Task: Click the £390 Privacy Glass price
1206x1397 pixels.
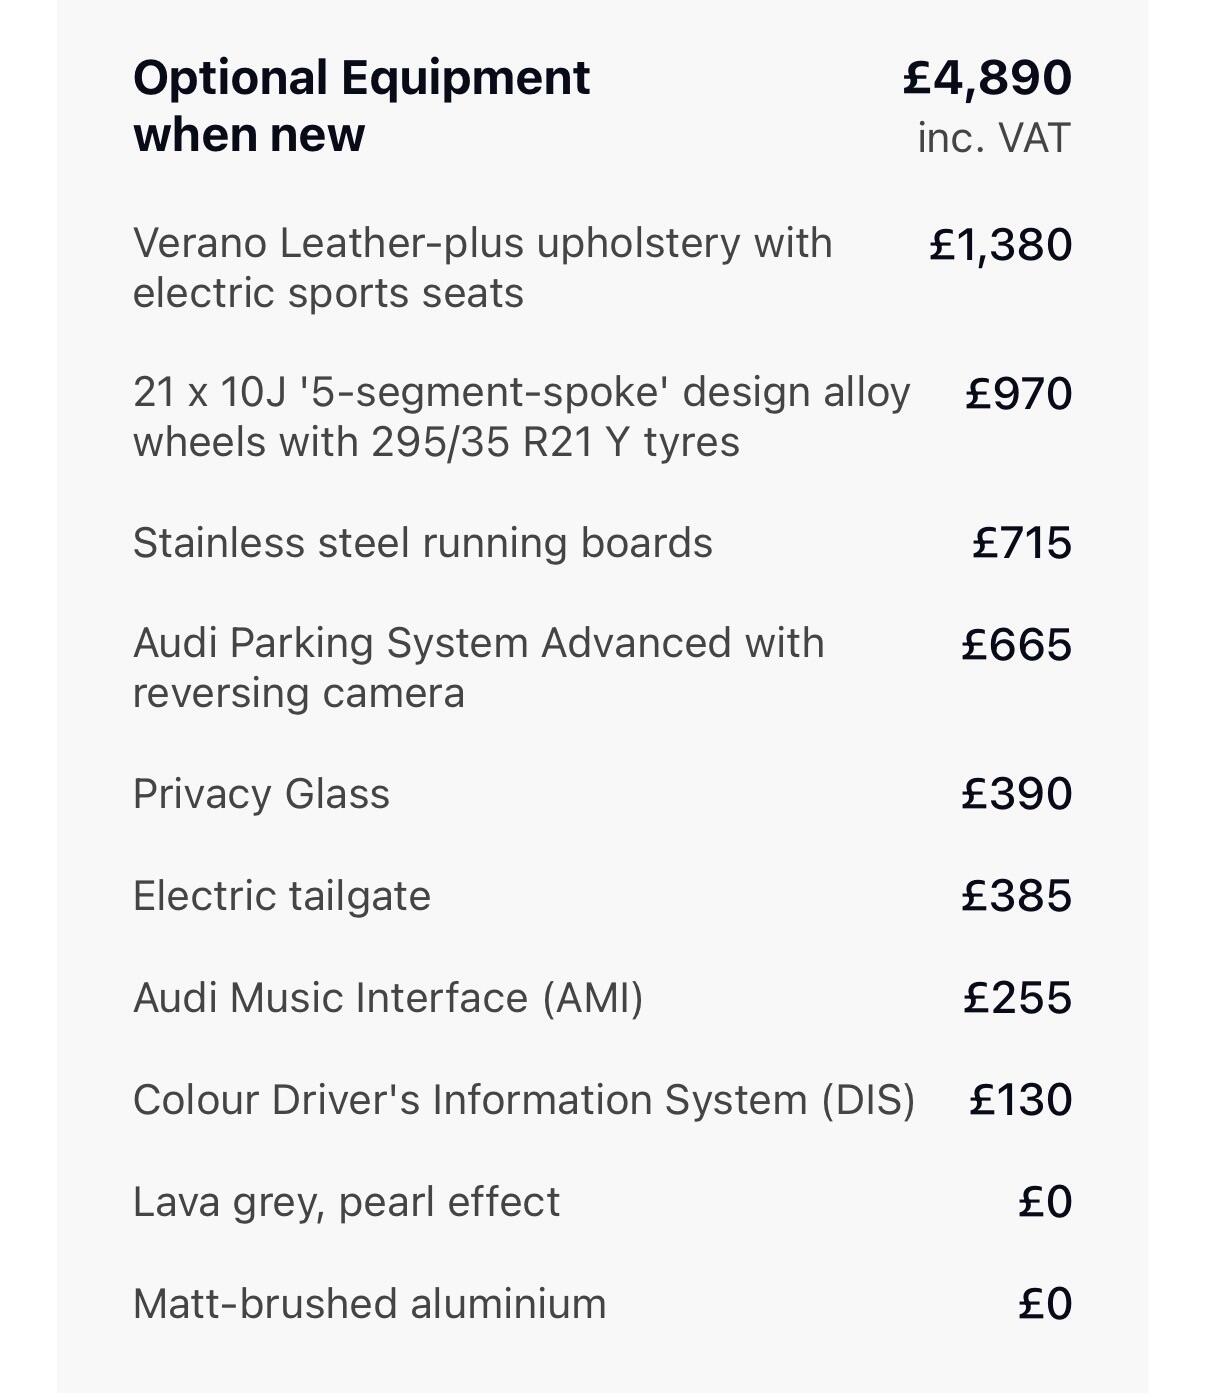Action: 1016,794
